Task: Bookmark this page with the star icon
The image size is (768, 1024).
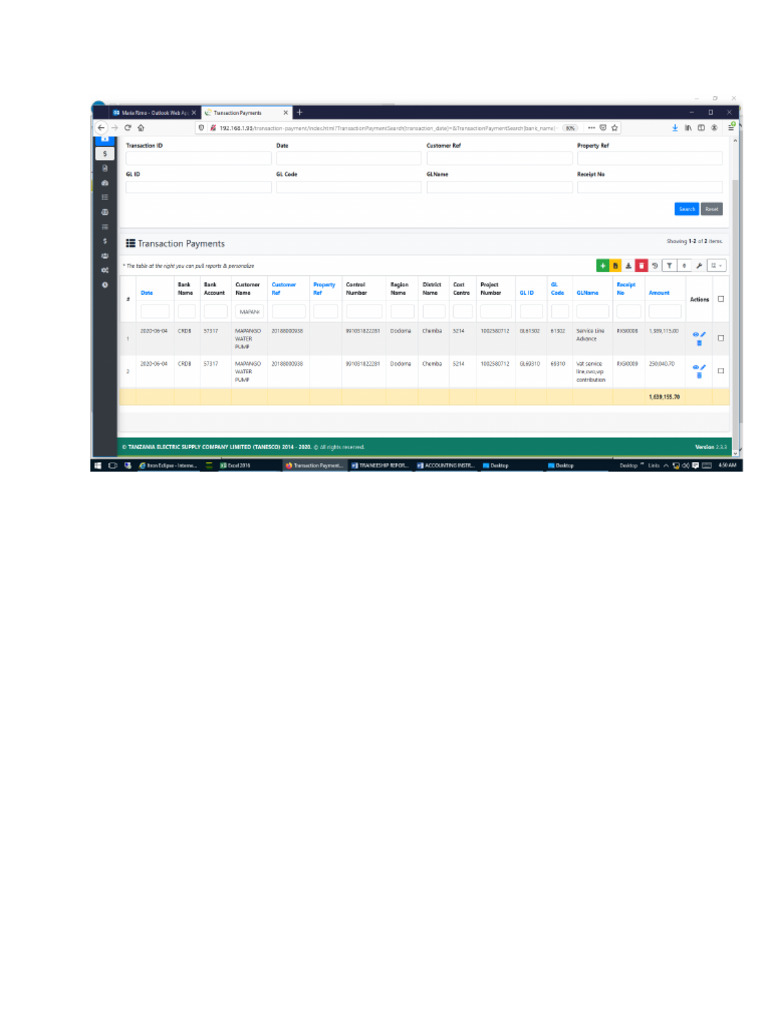Action: [615, 128]
